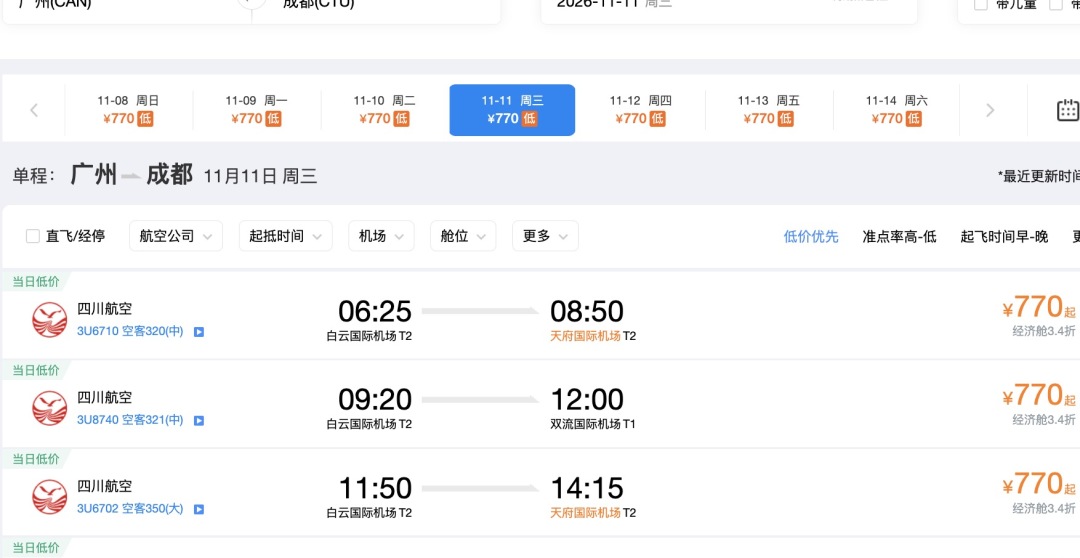
Task: Enable the 直飞/经停 checkbox
Action: pyautogui.click(x=32, y=236)
